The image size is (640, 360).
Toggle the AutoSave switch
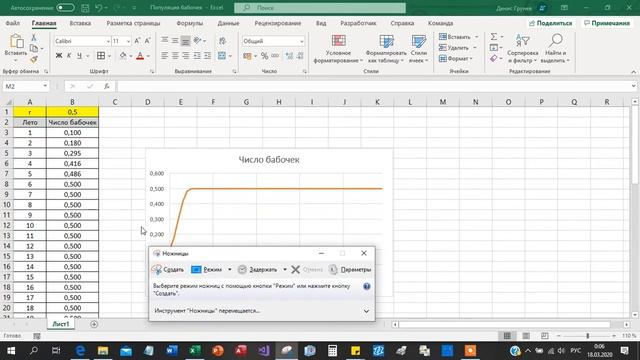[65, 8]
